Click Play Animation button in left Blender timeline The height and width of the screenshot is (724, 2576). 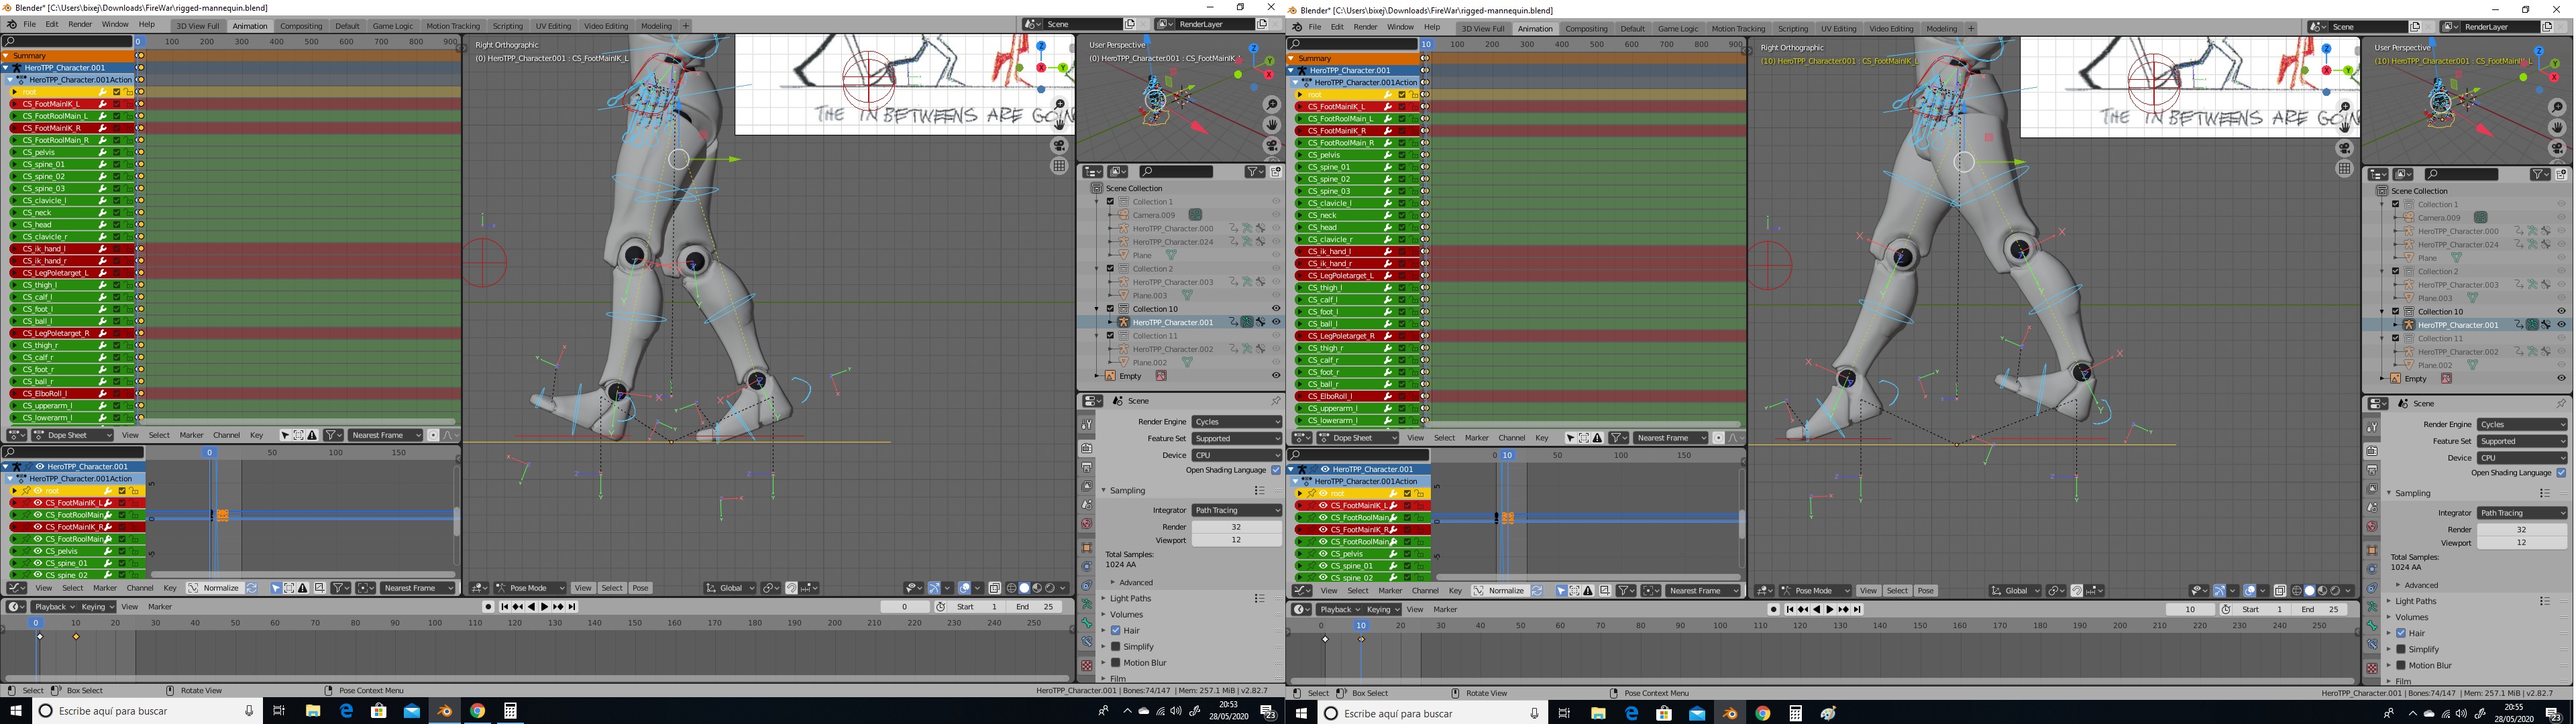click(x=545, y=607)
